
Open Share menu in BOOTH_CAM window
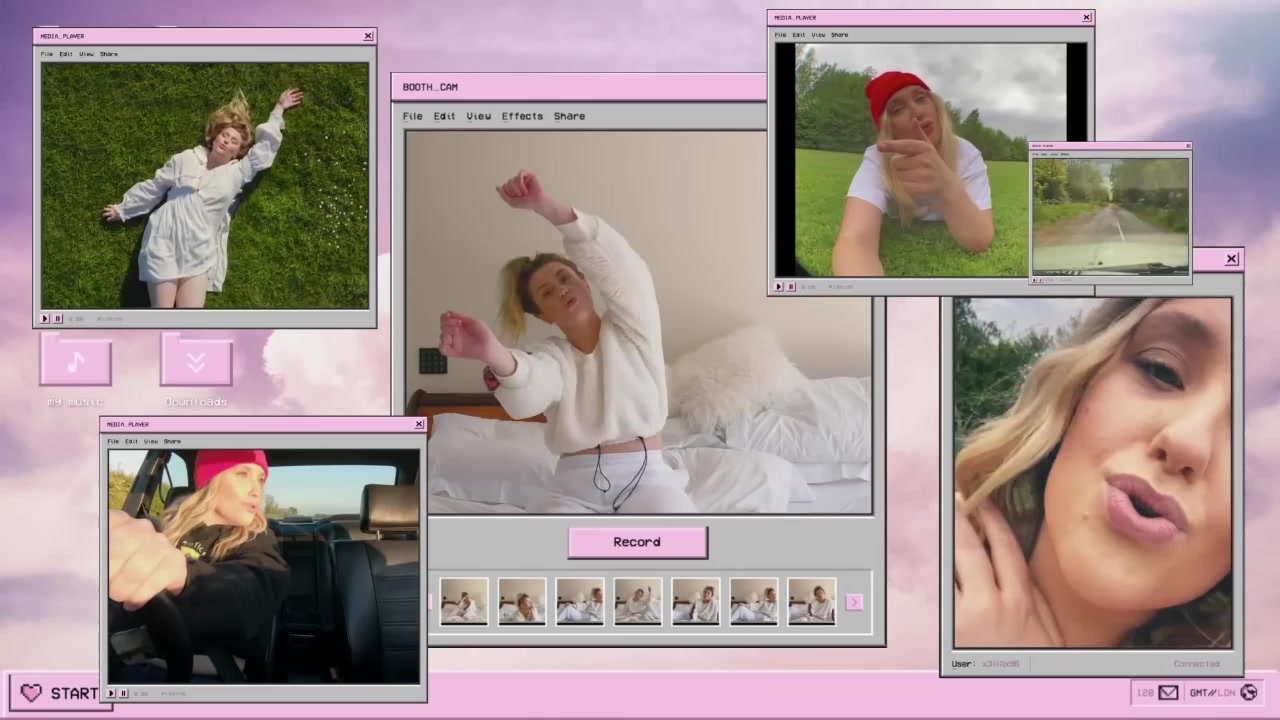pos(569,116)
